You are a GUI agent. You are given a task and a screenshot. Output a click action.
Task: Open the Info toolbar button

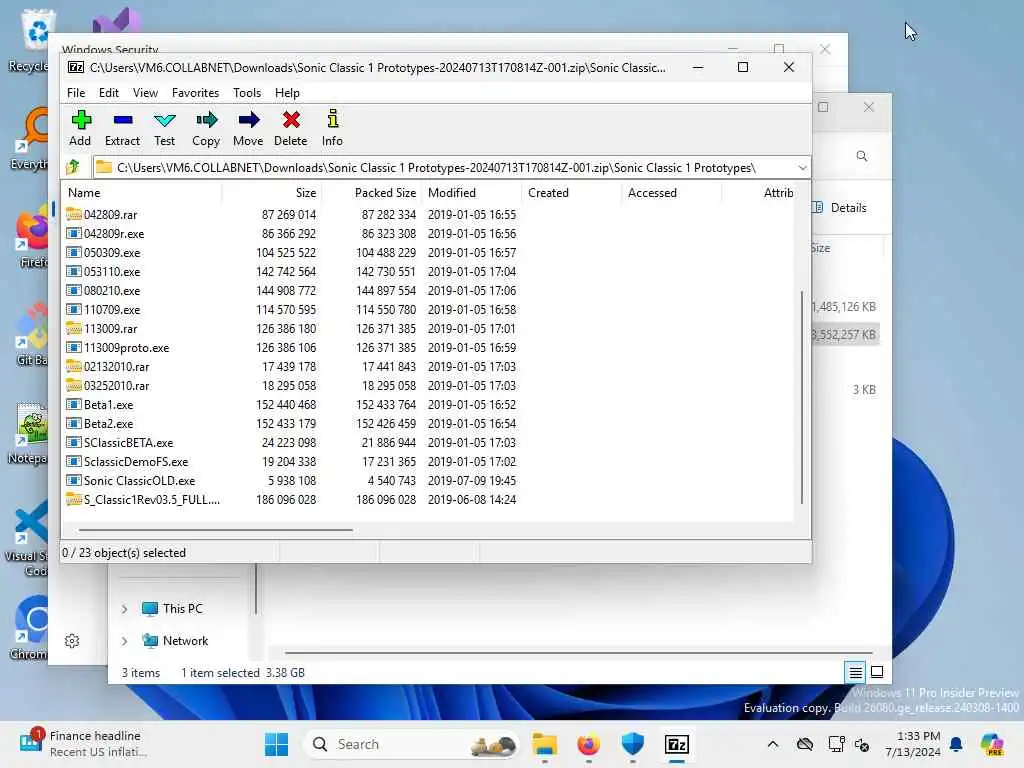tap(332, 128)
